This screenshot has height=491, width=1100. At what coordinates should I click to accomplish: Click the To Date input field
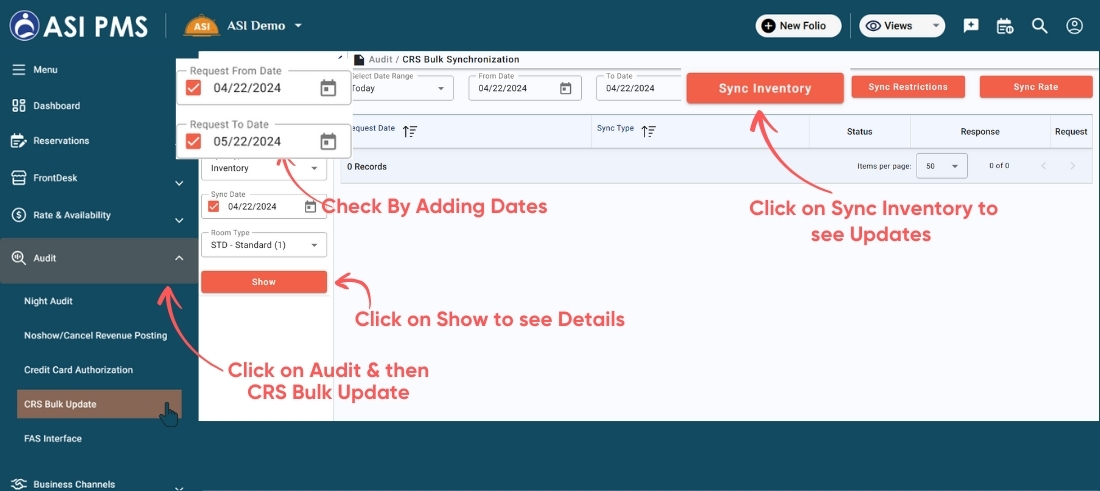(636, 88)
